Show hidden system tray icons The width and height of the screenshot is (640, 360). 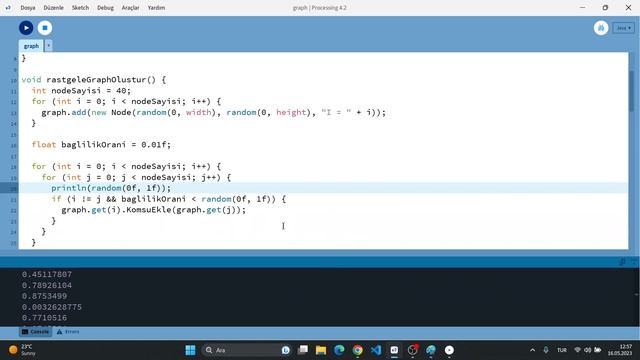532,350
